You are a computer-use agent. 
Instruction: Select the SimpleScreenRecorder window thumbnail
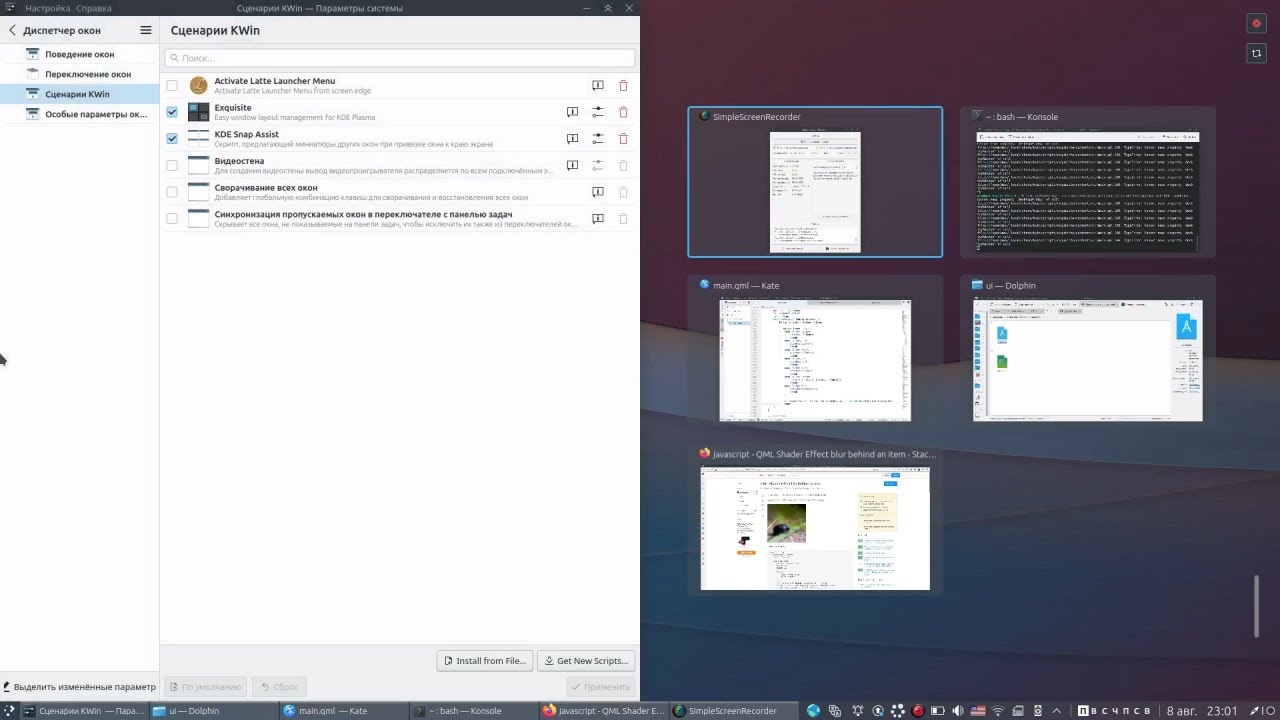pos(815,182)
